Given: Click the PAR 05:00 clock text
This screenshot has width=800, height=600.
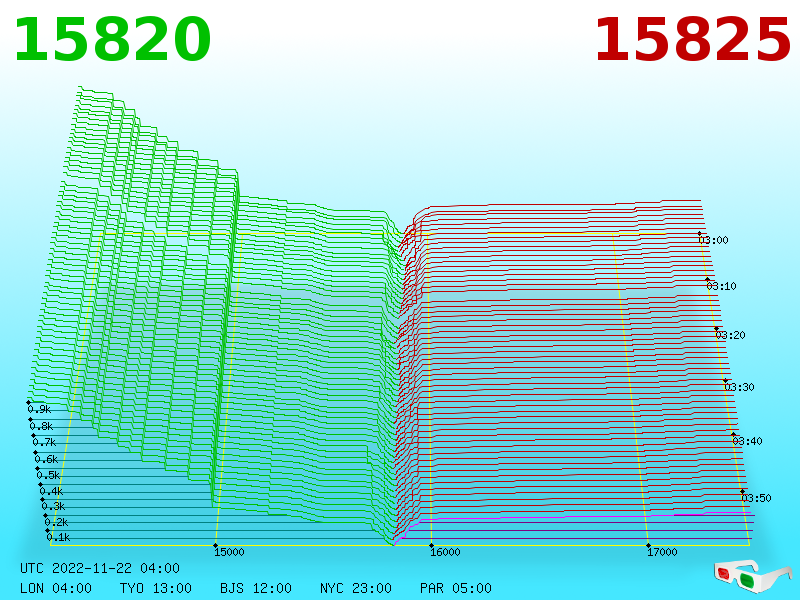Looking at the screenshot, I should click(456, 588).
